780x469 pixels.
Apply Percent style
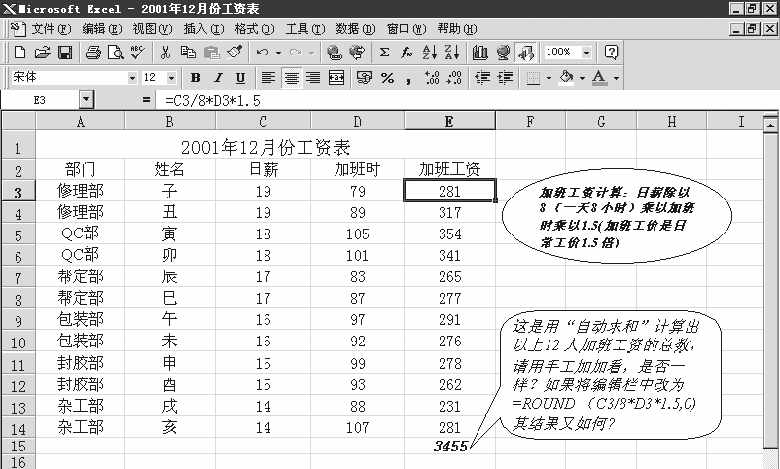pyautogui.click(x=388, y=78)
